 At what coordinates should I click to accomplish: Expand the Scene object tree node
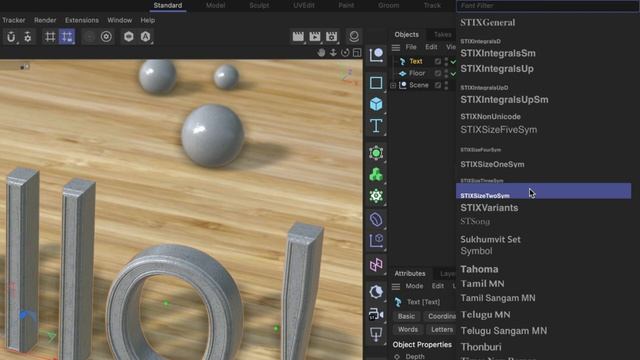pyautogui.click(x=393, y=85)
